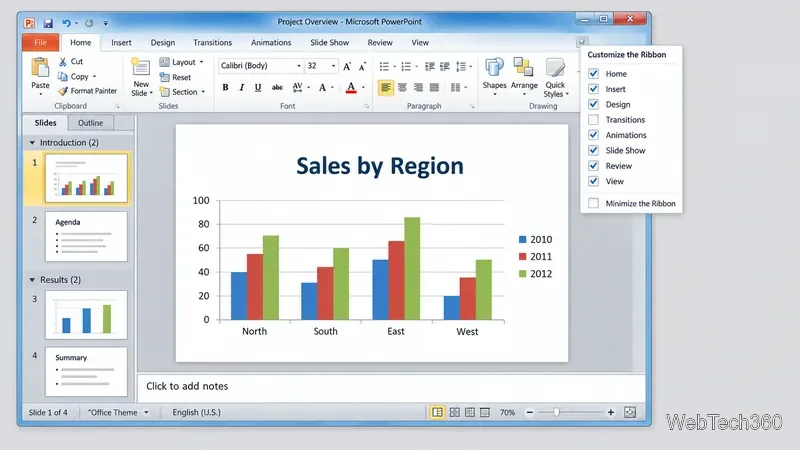Toggle Italic formatting
The width and height of the screenshot is (800, 450).
241,87
